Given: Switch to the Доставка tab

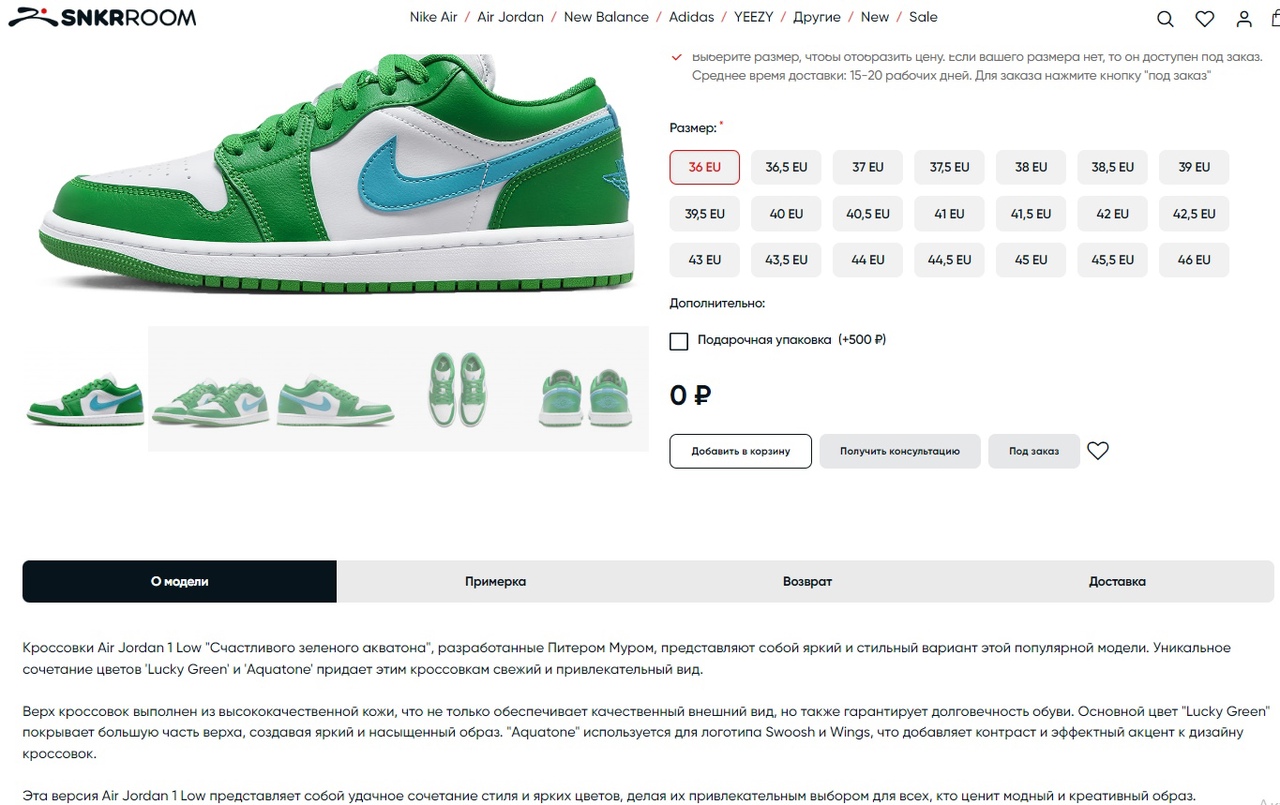Looking at the screenshot, I should 1117,581.
